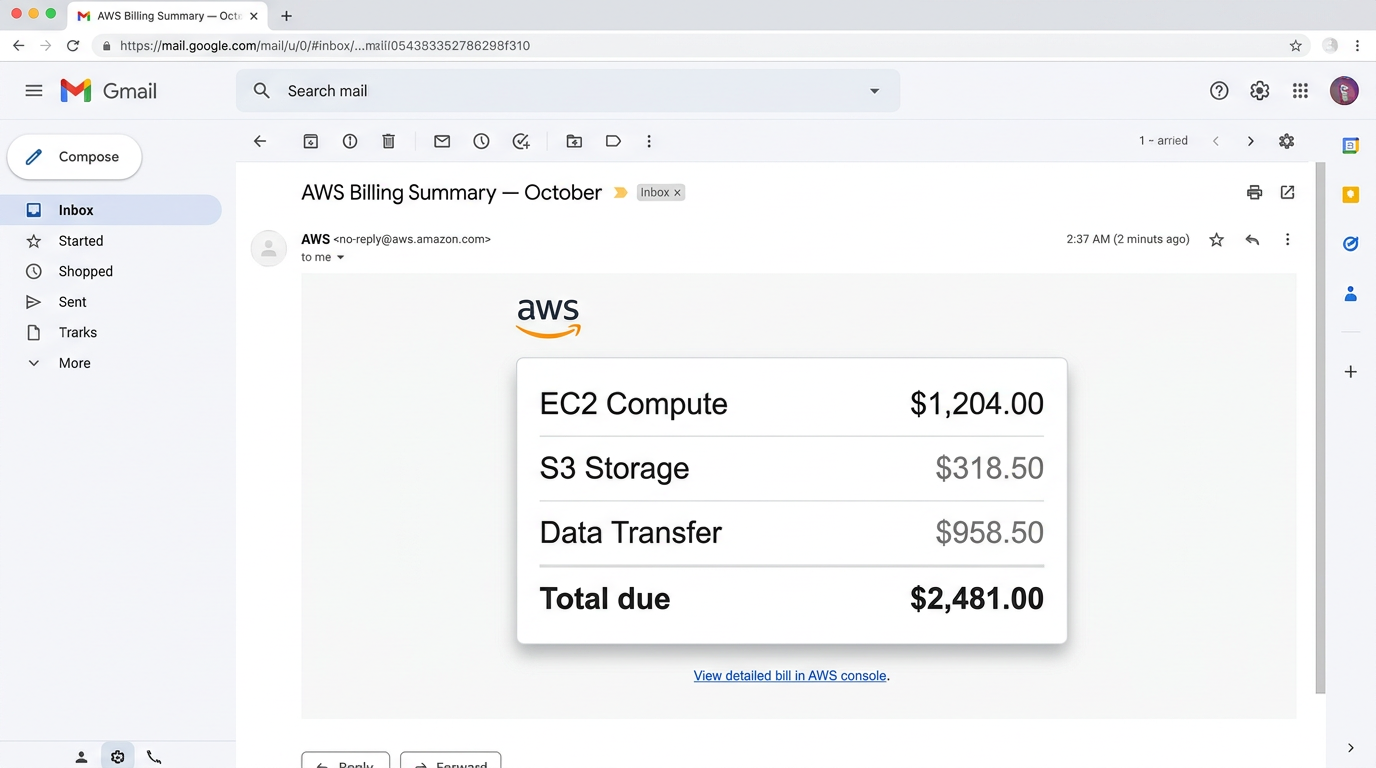
Task: Click the browser address bar URL
Action: [x=325, y=46]
